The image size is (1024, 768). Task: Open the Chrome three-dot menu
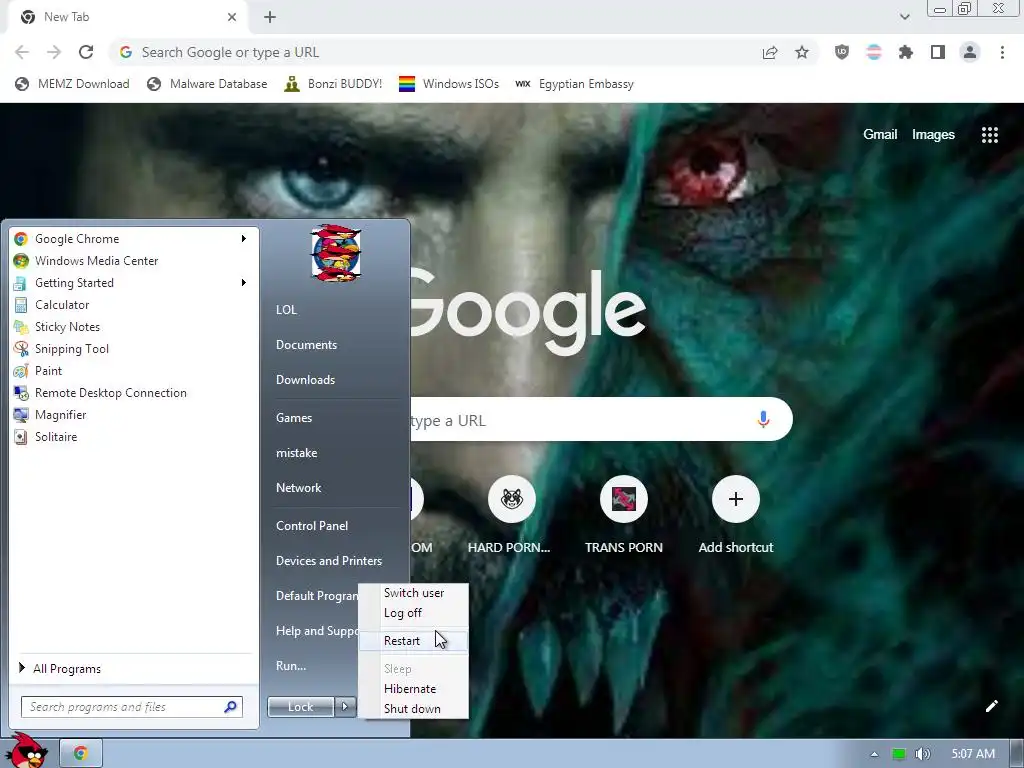click(1002, 52)
